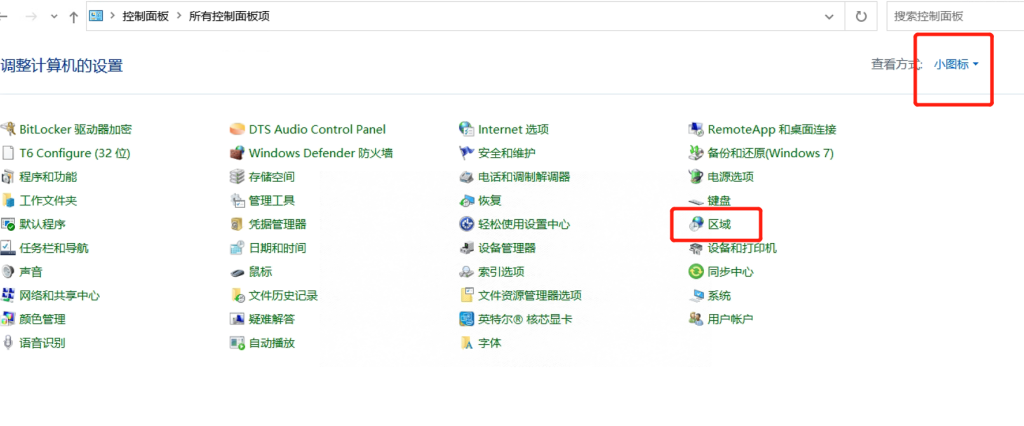Open the 区域 region link
Screen dimensions: 1024x426
(719, 224)
